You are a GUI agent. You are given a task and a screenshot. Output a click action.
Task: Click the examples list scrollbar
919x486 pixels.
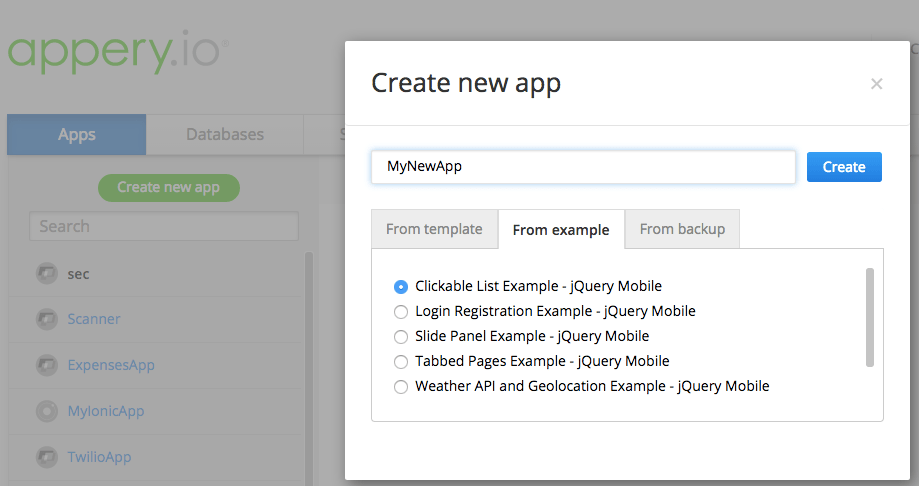click(x=870, y=317)
